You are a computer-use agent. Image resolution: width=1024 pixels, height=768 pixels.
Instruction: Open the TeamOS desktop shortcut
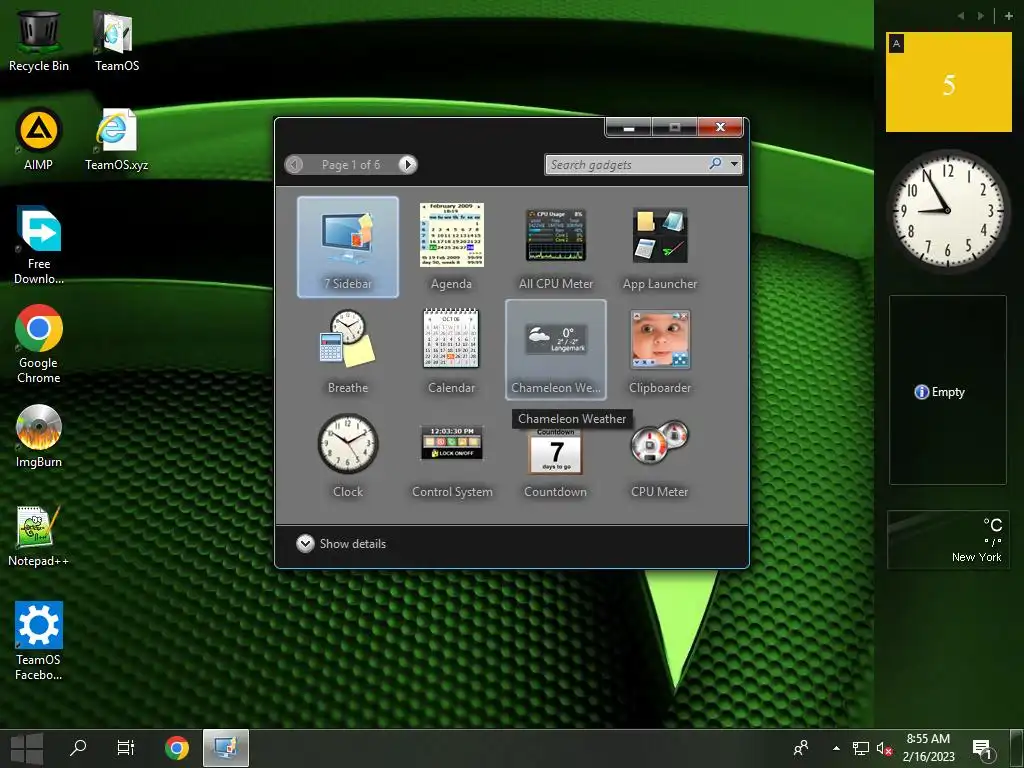116,40
